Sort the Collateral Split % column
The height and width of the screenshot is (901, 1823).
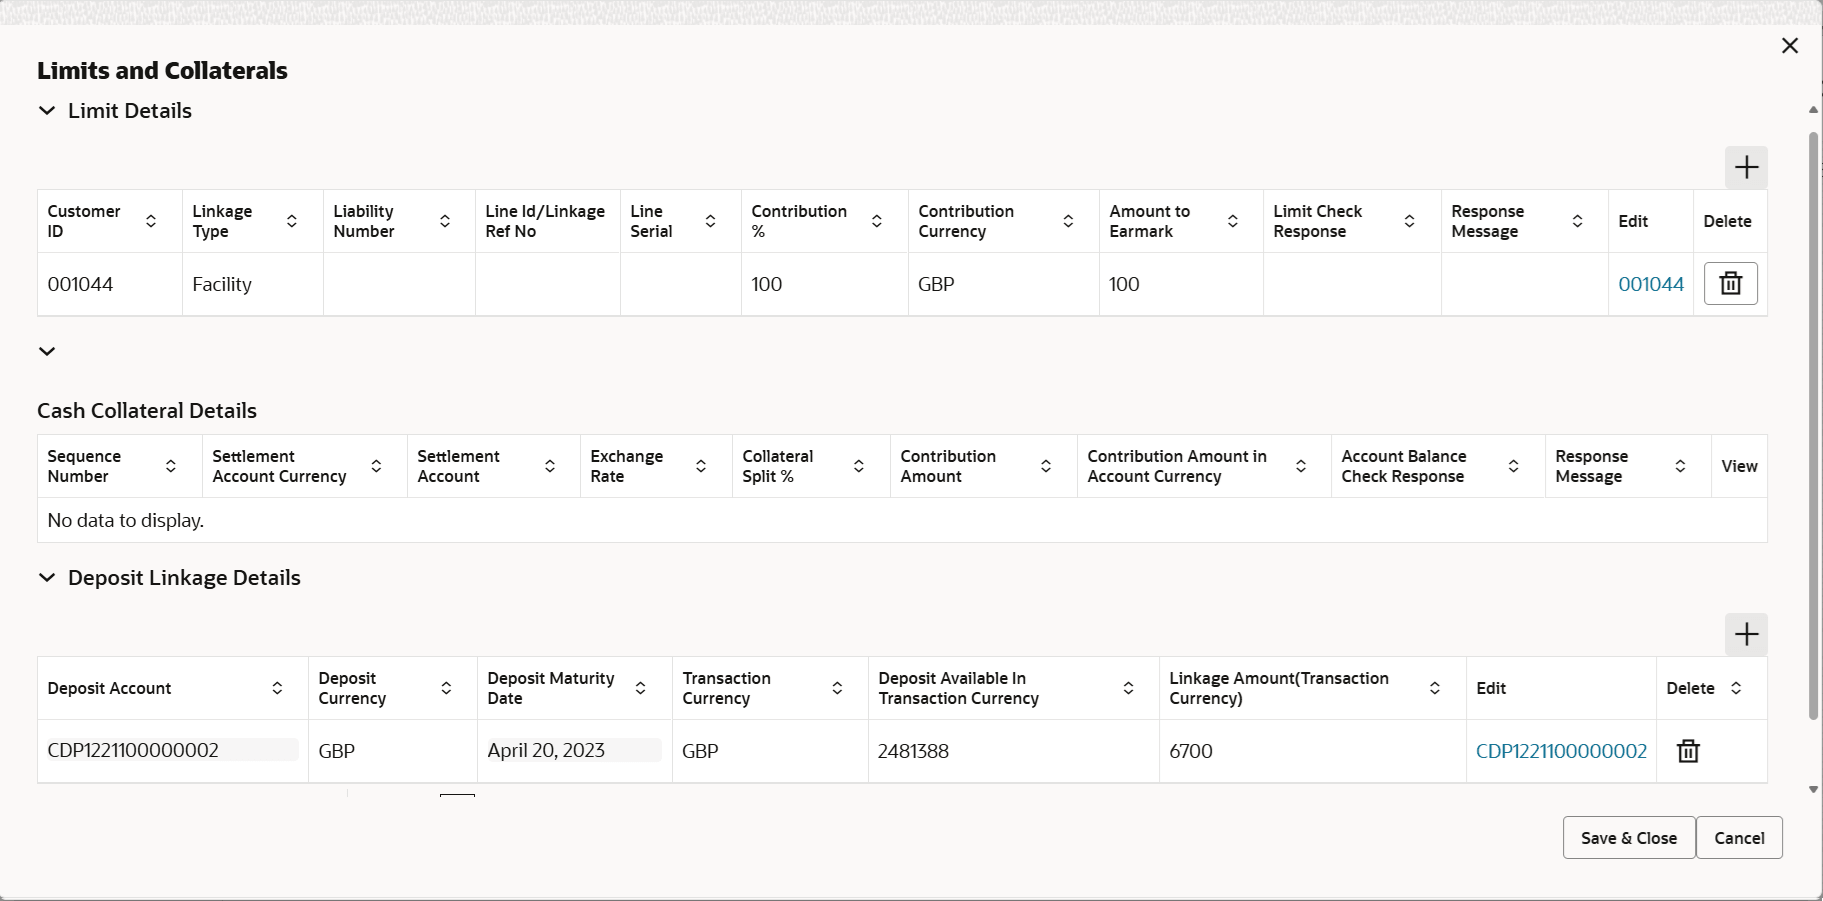coord(859,466)
